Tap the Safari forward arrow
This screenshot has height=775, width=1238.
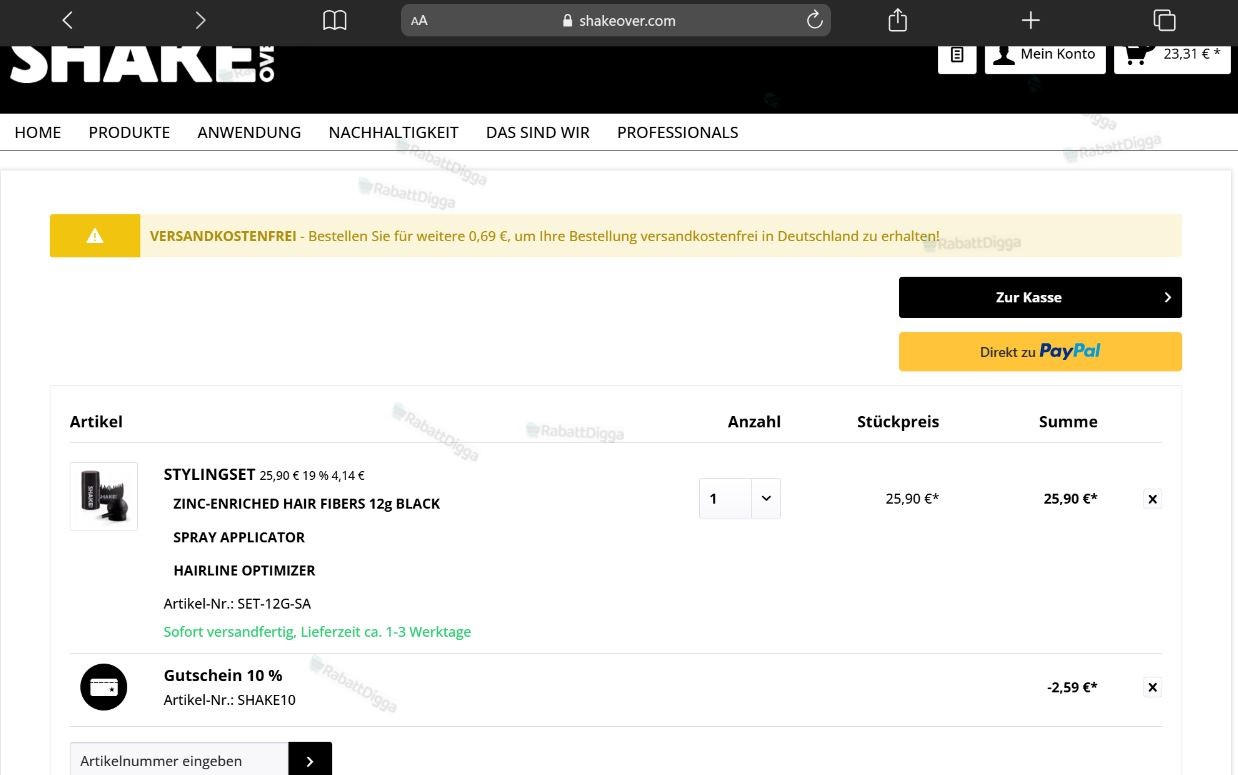200,20
